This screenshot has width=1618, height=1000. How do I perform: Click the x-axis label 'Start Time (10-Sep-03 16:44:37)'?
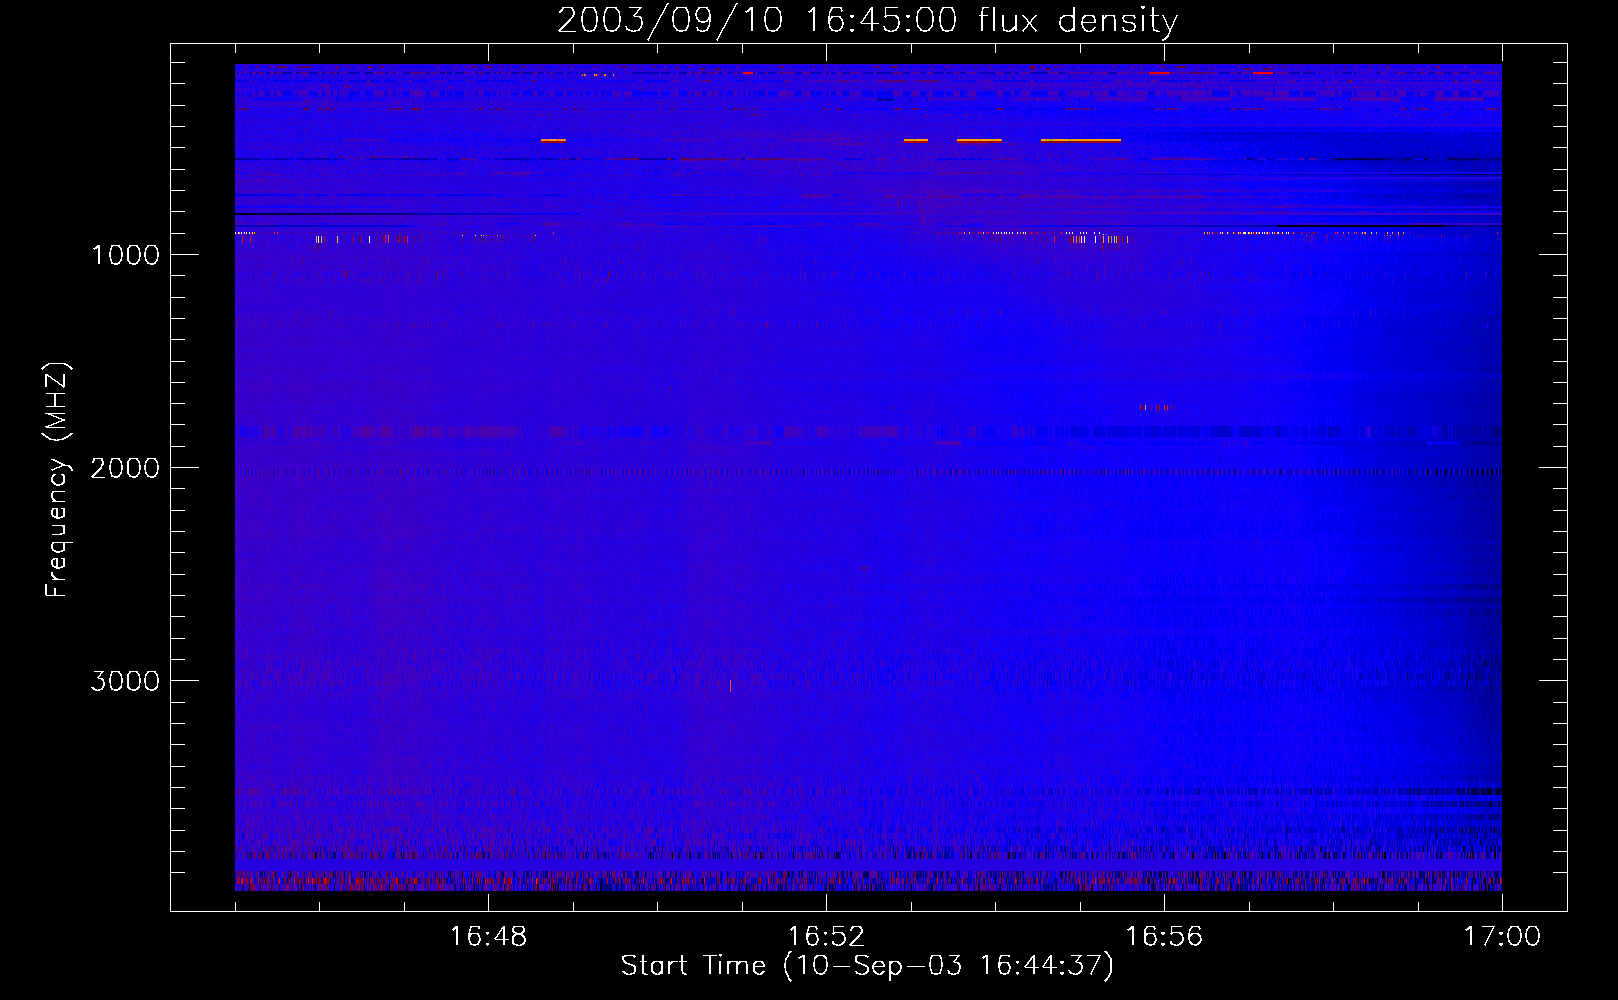(x=867, y=966)
